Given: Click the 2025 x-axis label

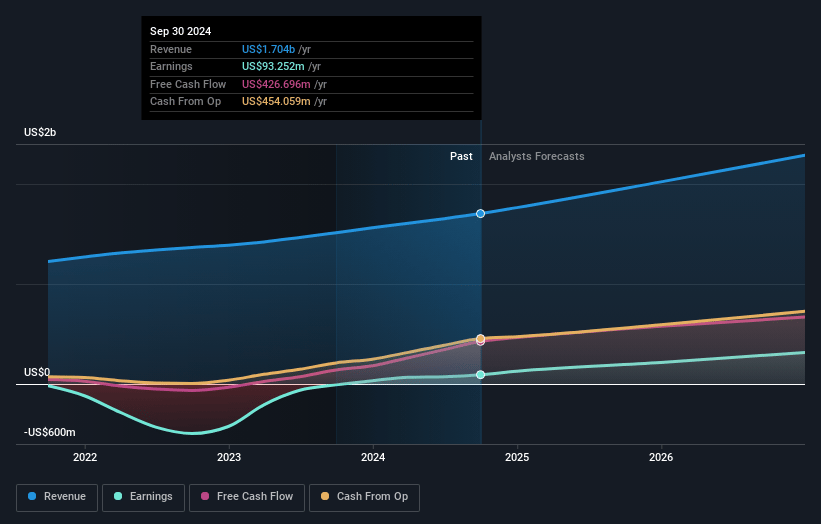Looking at the screenshot, I should [517, 457].
